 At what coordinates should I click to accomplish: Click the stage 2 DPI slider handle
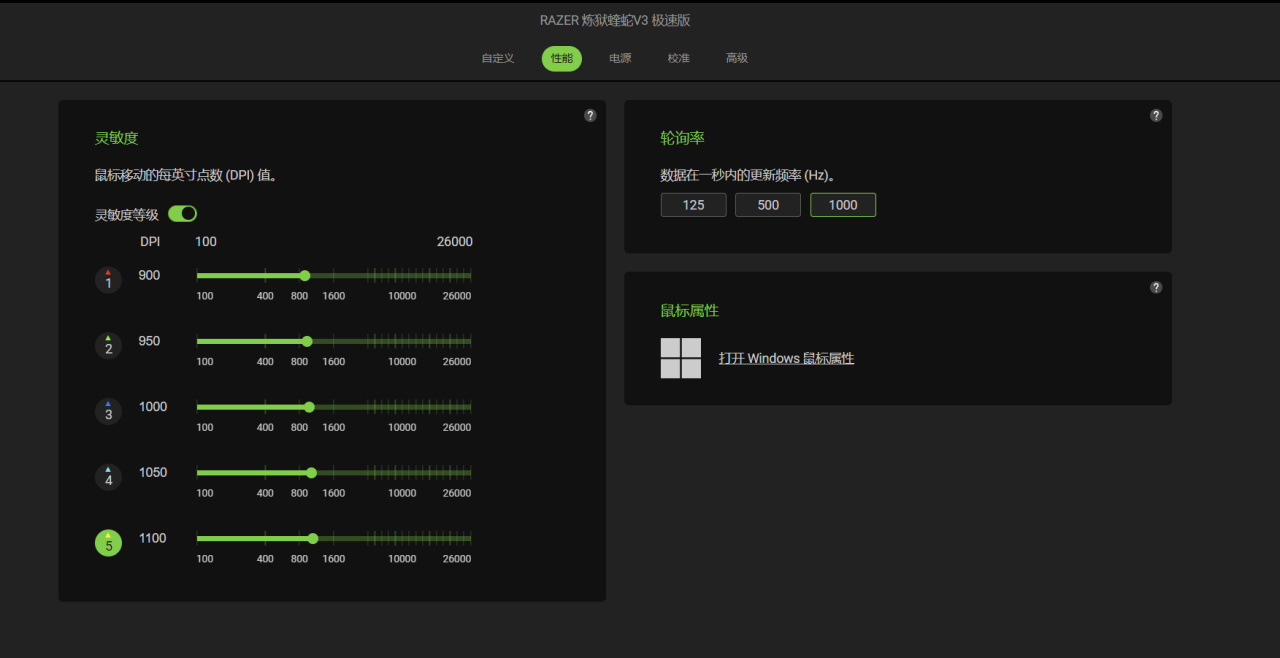point(307,342)
